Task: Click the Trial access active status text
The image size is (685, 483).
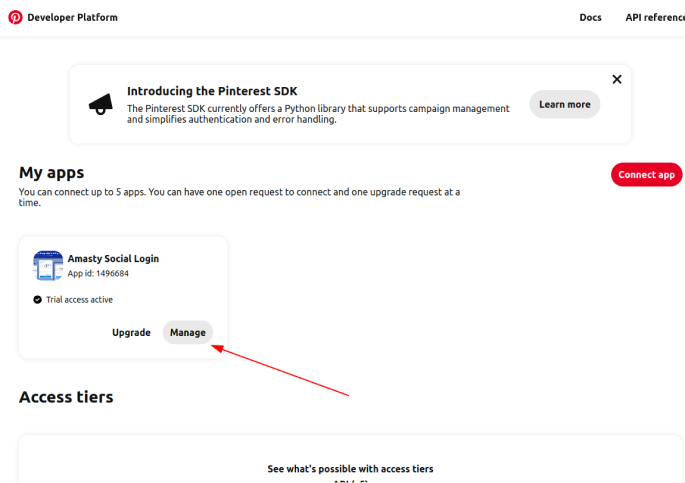Action: (80, 300)
